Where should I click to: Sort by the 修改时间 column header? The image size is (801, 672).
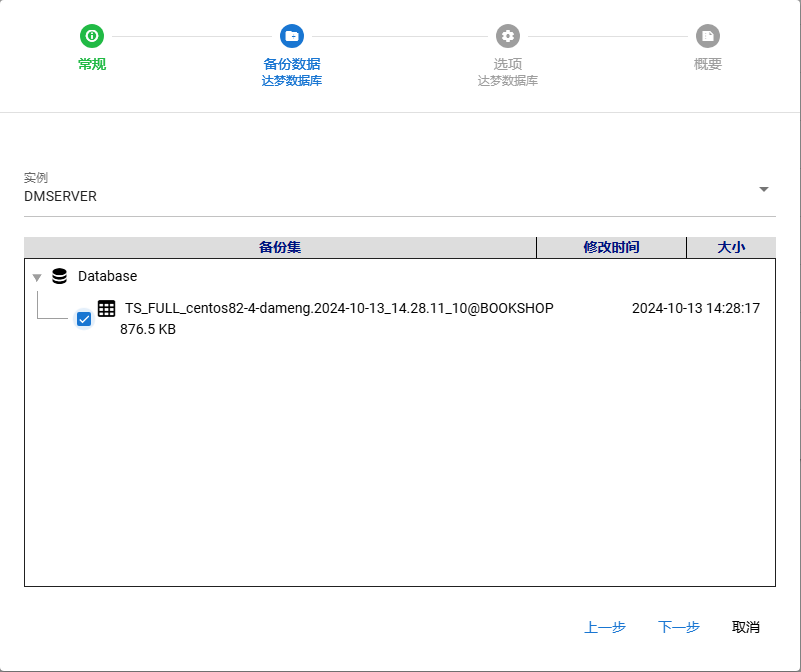coord(611,247)
